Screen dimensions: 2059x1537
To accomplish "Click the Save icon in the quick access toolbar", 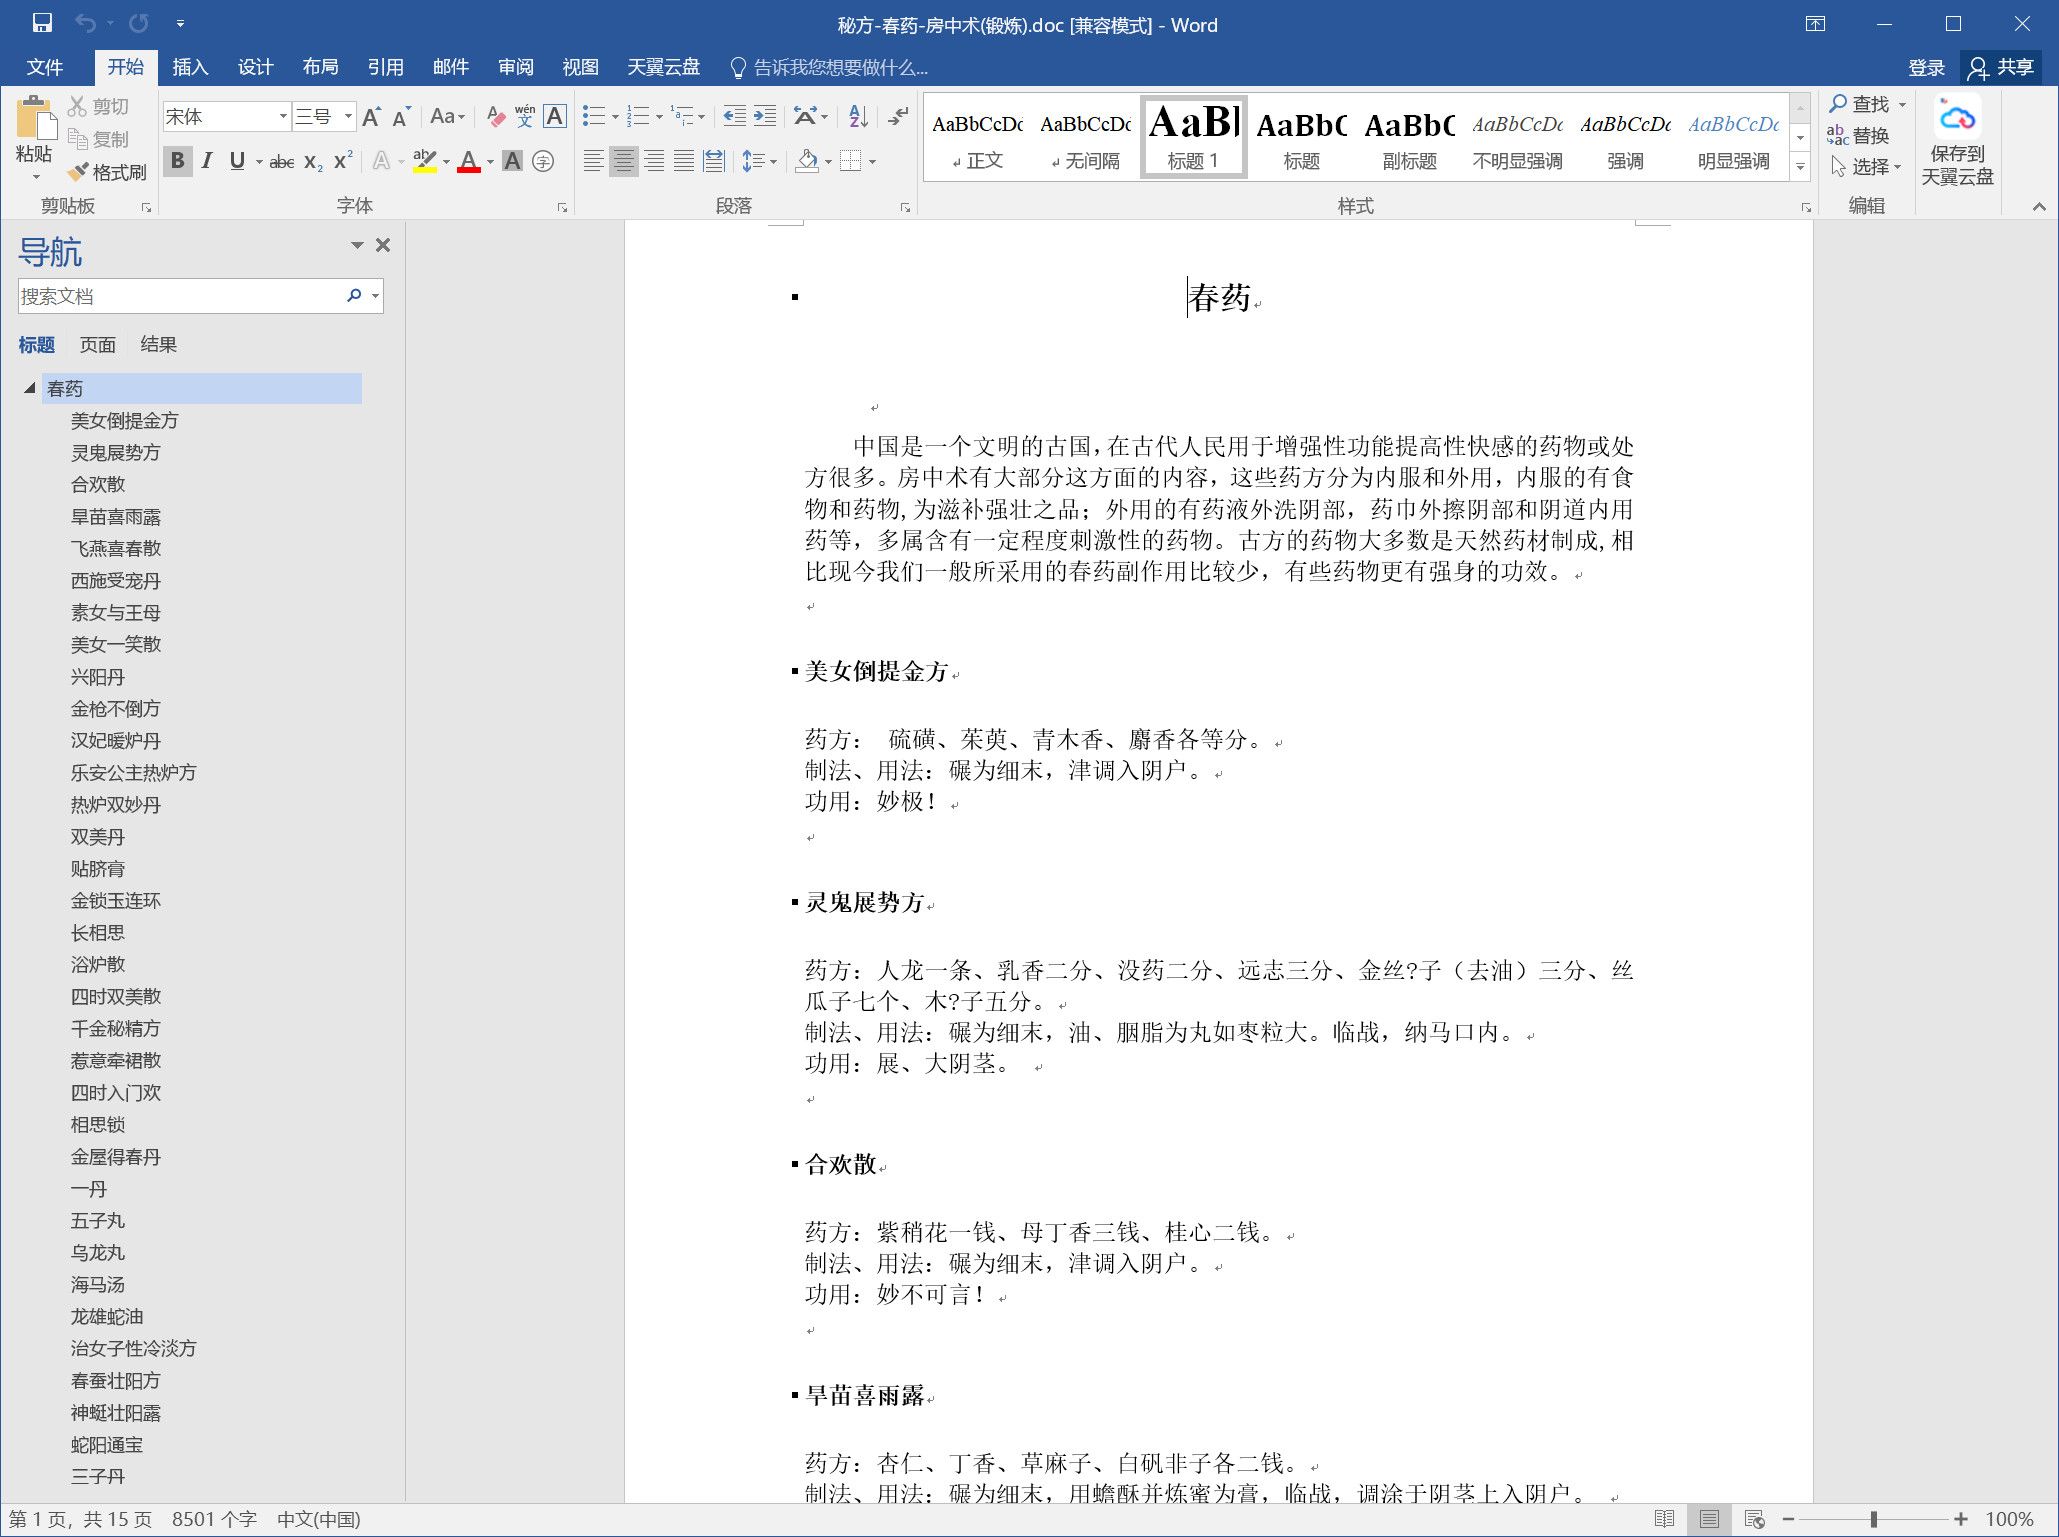I will 42,23.
